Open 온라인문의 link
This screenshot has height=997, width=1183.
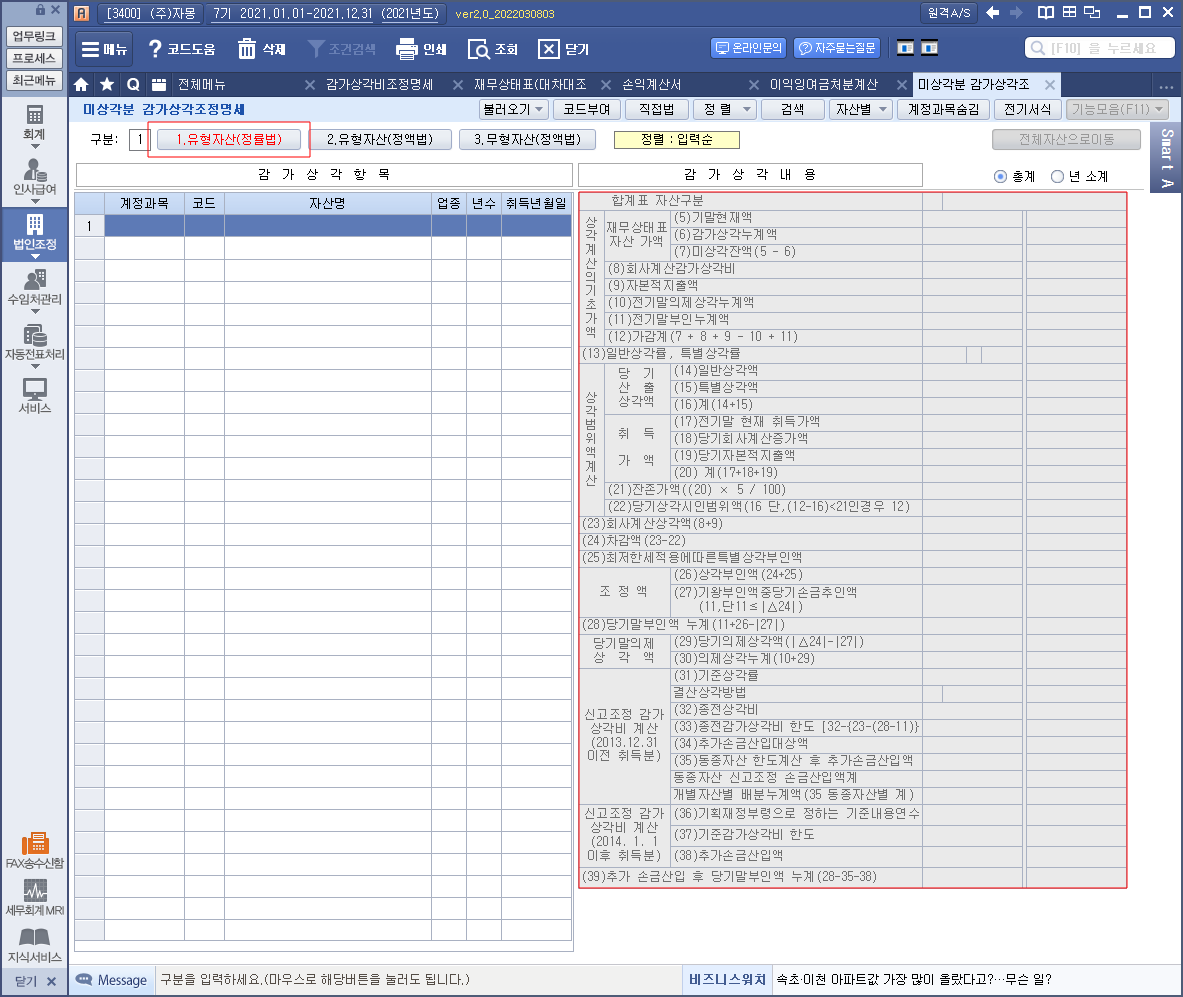(748, 48)
